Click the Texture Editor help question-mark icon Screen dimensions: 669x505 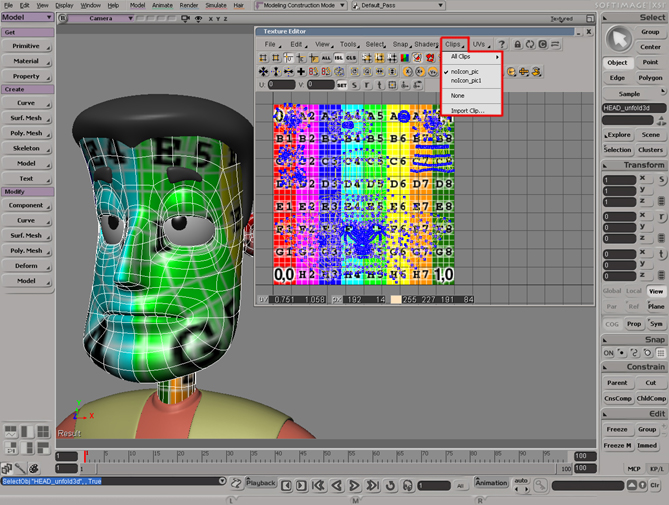tap(502, 44)
